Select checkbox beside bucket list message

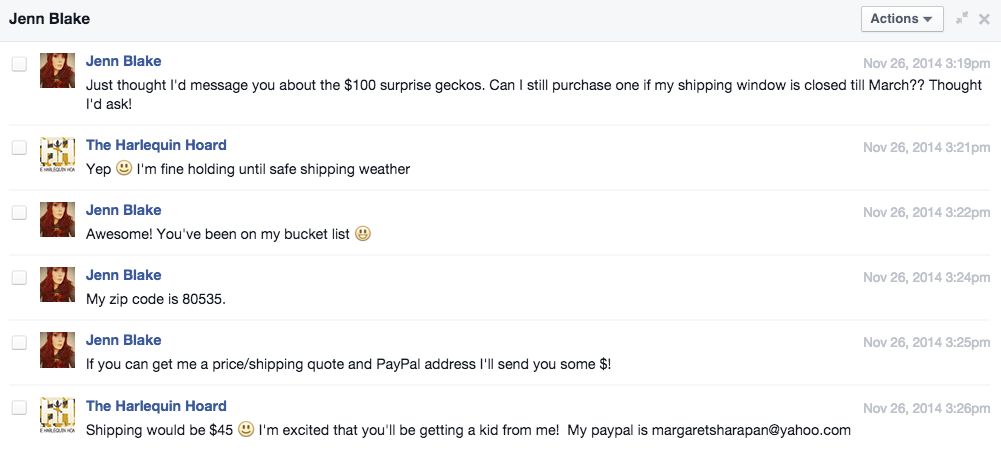pyautogui.click(x=20, y=213)
